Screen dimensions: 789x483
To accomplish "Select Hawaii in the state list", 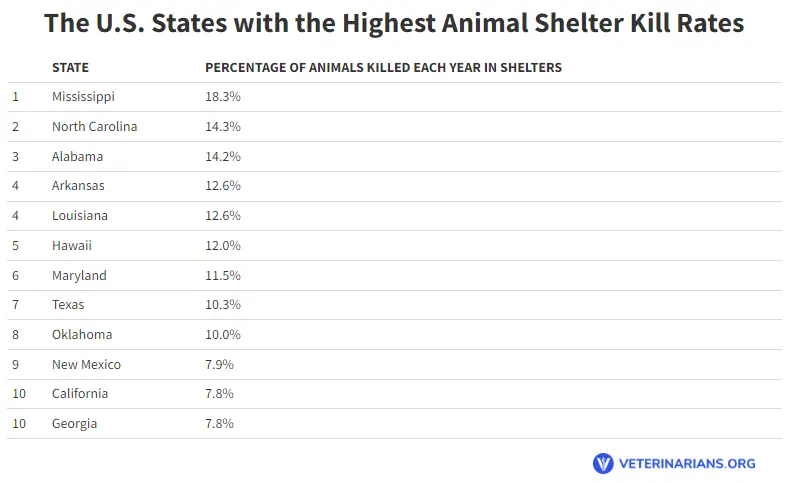I will point(72,245).
